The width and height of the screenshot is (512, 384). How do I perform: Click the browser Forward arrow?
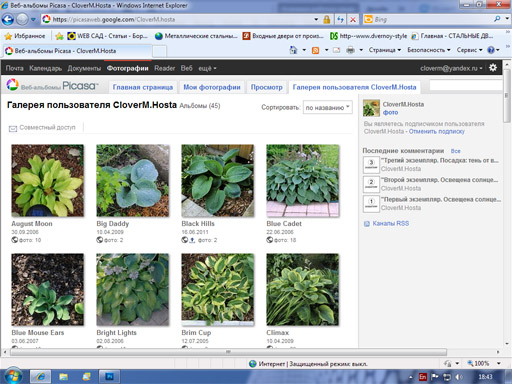coord(22,19)
